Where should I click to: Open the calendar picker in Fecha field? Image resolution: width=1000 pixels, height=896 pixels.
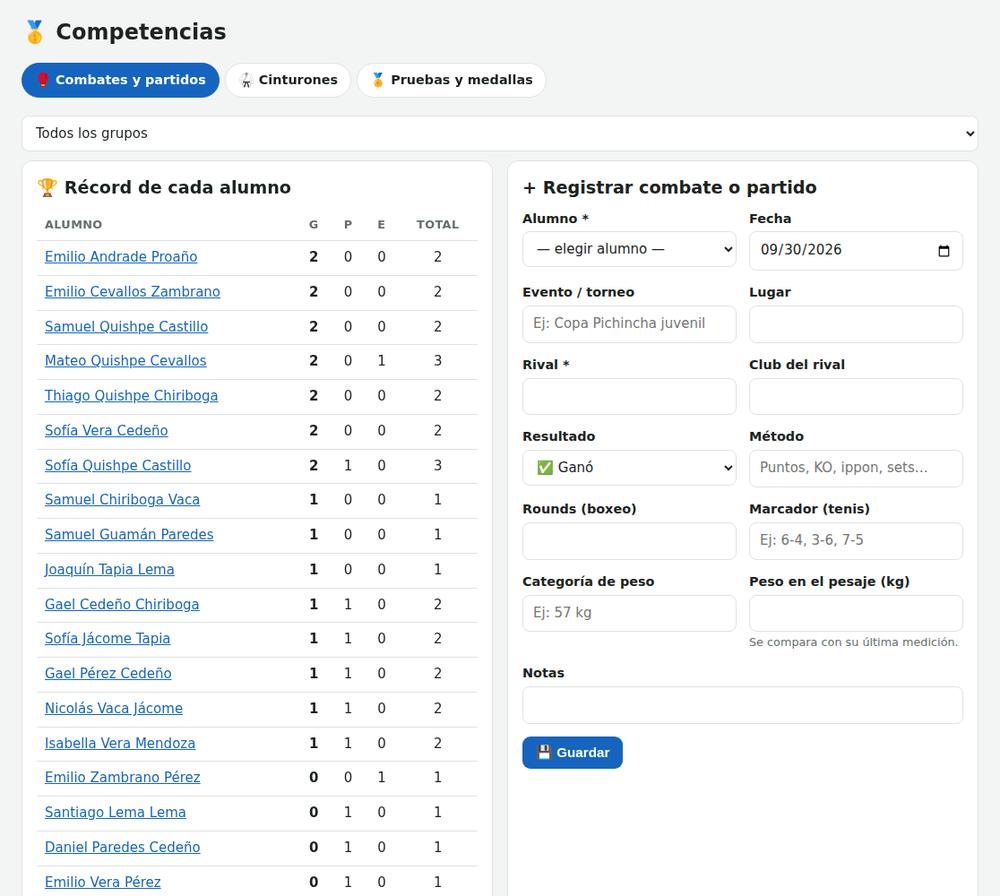[943, 251]
